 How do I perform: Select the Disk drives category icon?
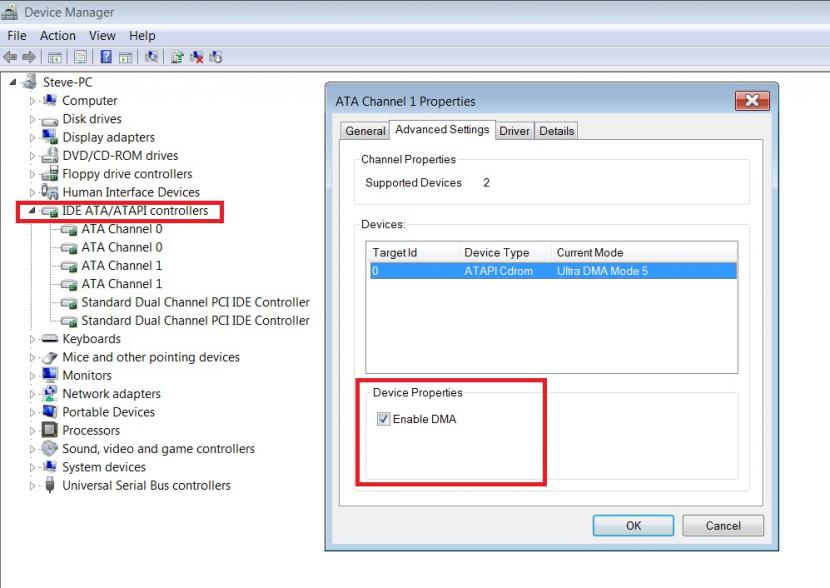(x=50, y=120)
